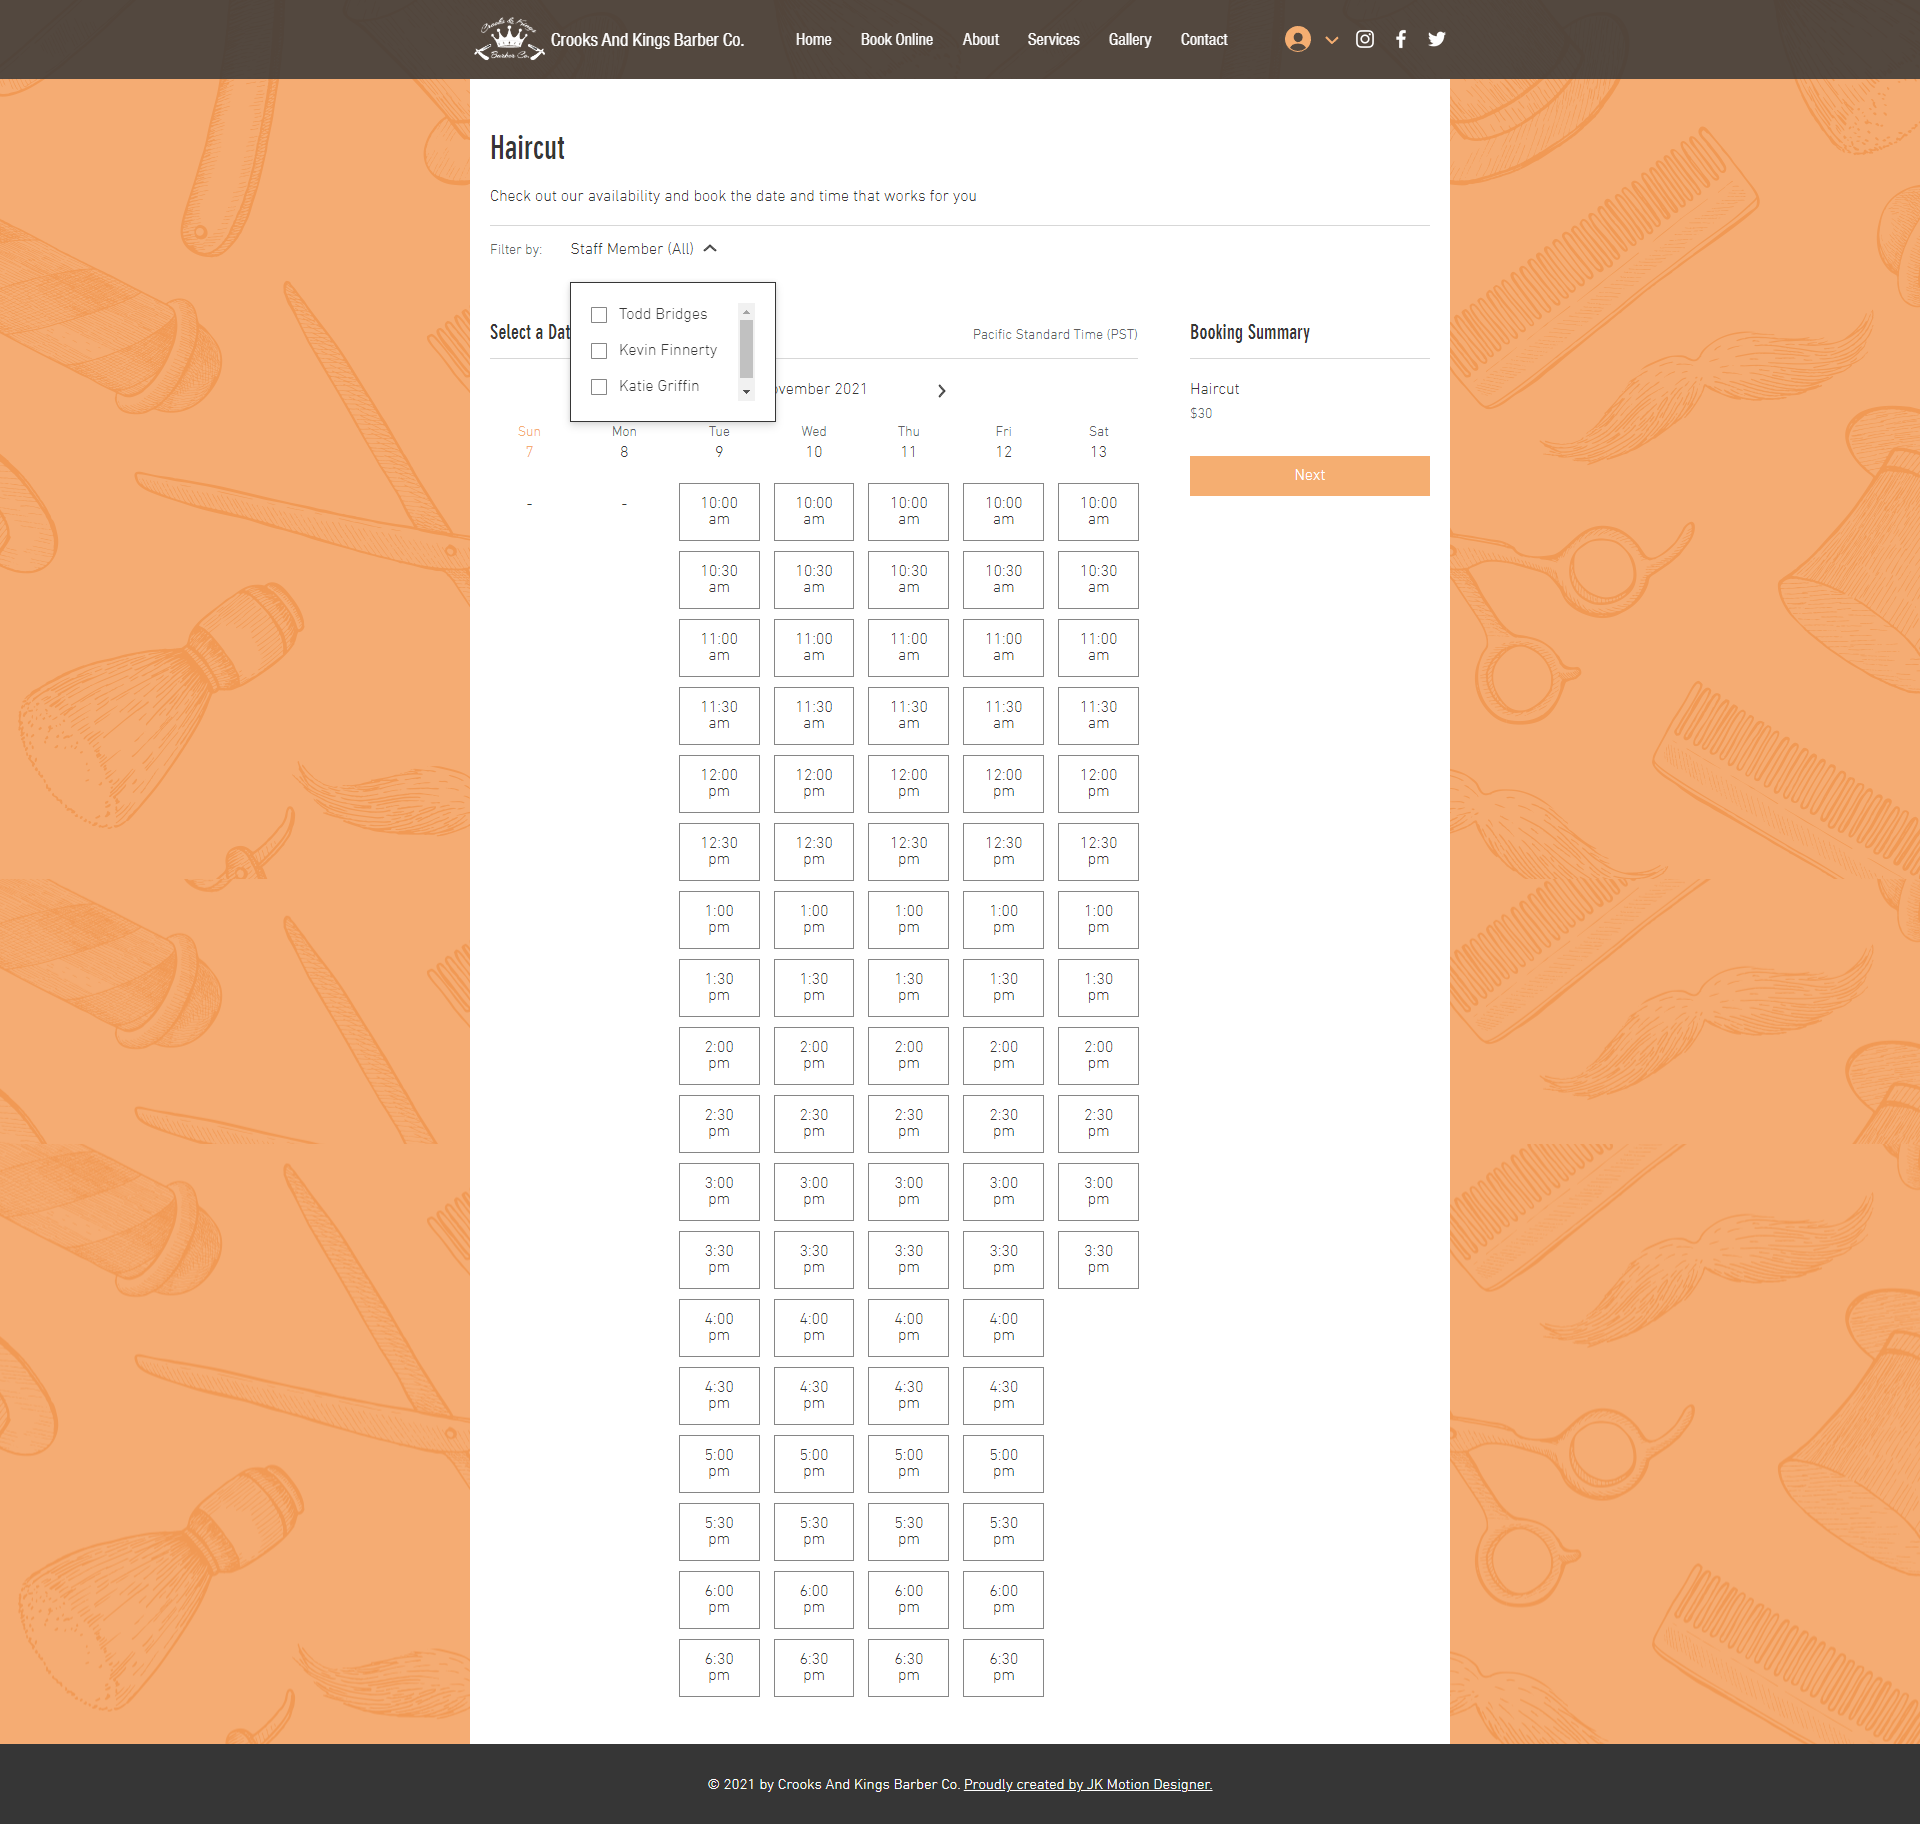This screenshot has height=1824, width=1920.
Task: Select Thursday 11 at 1:30 pm slot
Action: coord(908,988)
